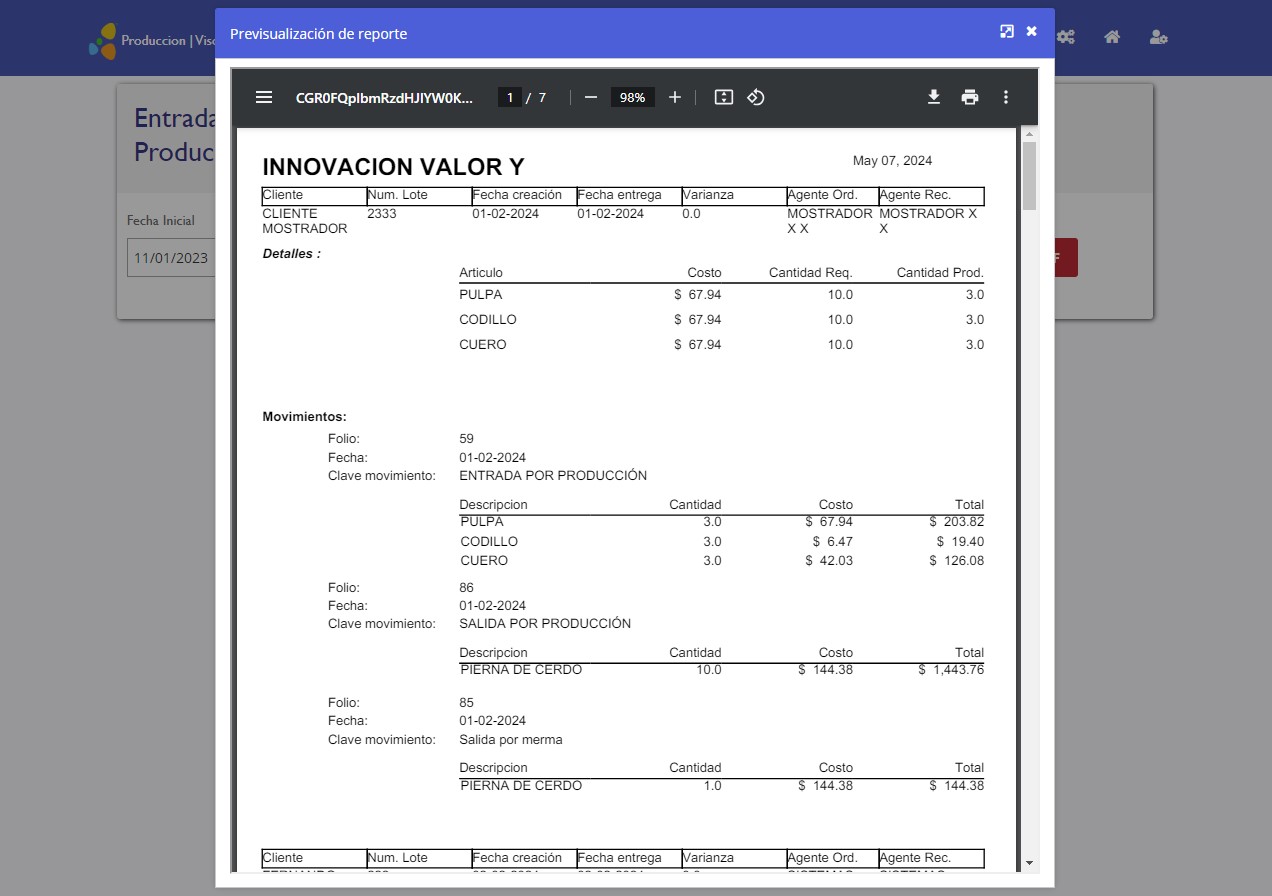Open the user account icon in header
The image size is (1272, 896).
pyautogui.click(x=1159, y=38)
